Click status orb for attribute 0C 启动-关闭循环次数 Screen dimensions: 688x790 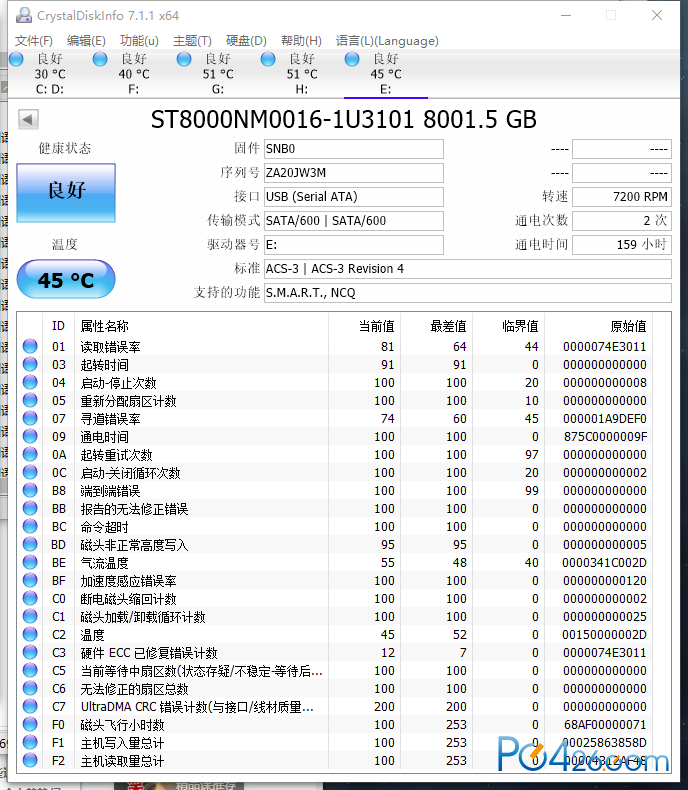30,472
